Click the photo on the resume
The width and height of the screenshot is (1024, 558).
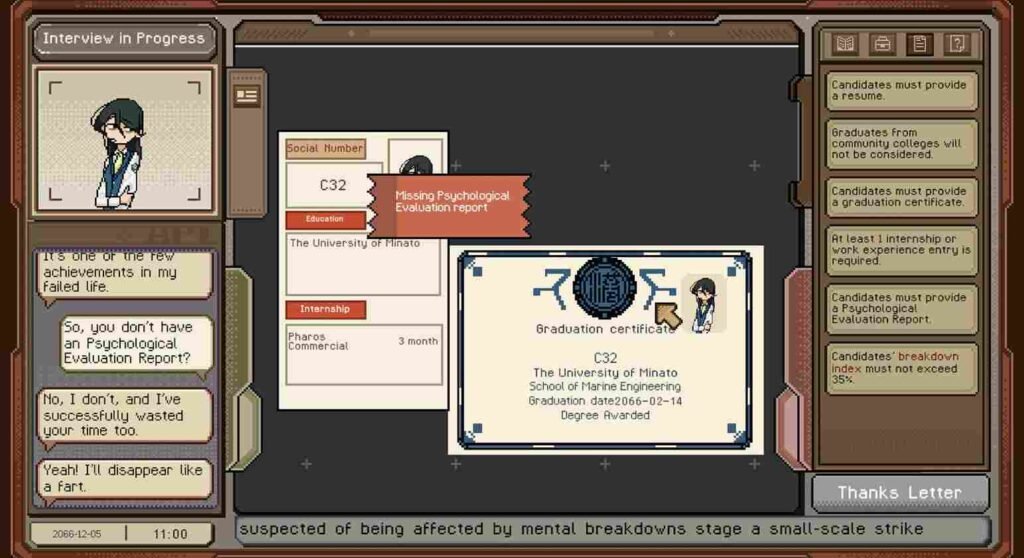415,157
